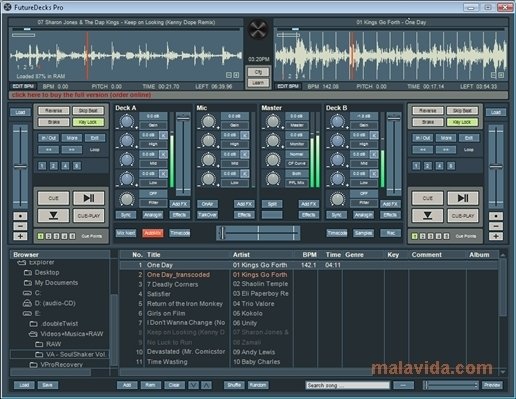Turn the Deck A Gain knob
The width and height of the screenshot is (516, 399).
coord(127,121)
